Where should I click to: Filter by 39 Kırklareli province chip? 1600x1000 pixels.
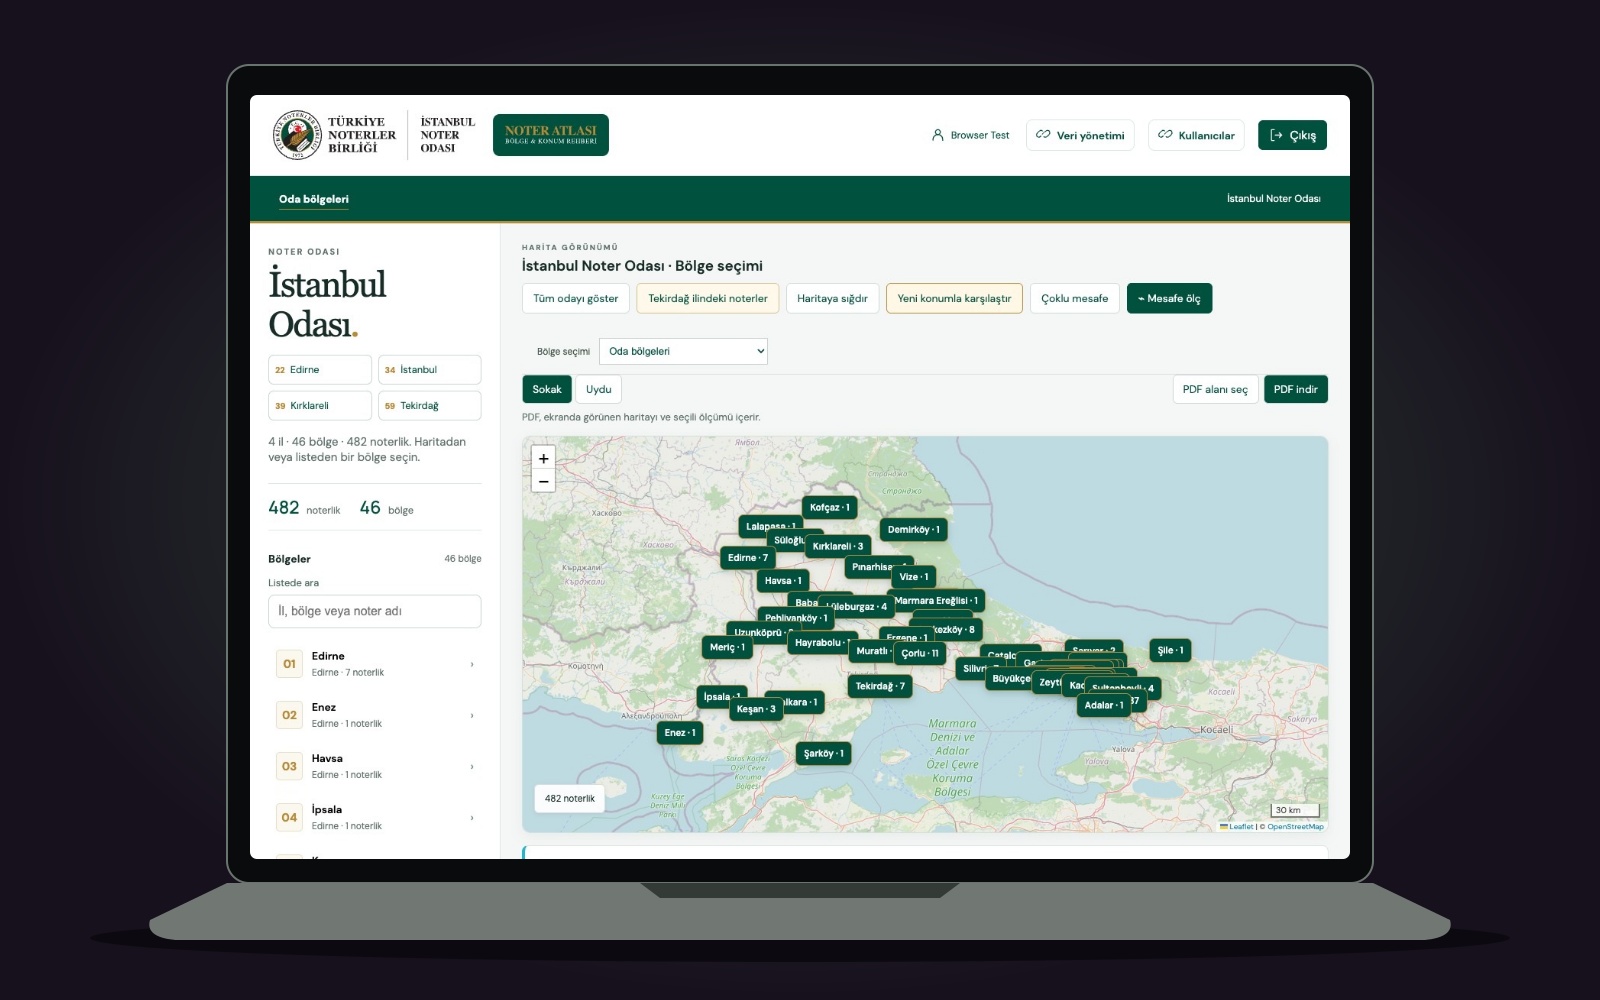pyautogui.click(x=320, y=405)
